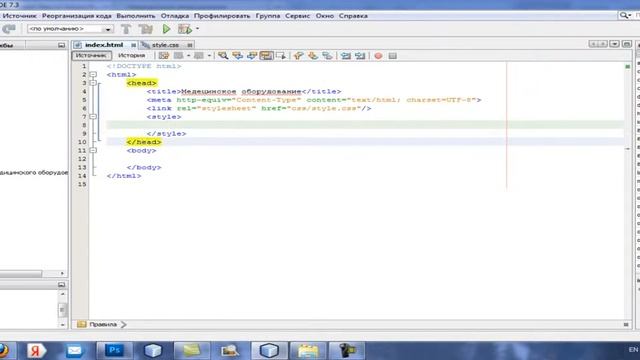The width and height of the screenshot is (640, 360).
Task: Click the Find Previous Occurrence icon
Action: (238, 56)
